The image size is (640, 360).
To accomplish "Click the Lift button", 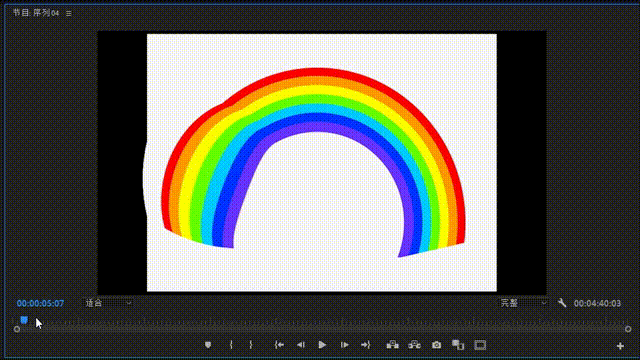I will click(393, 345).
